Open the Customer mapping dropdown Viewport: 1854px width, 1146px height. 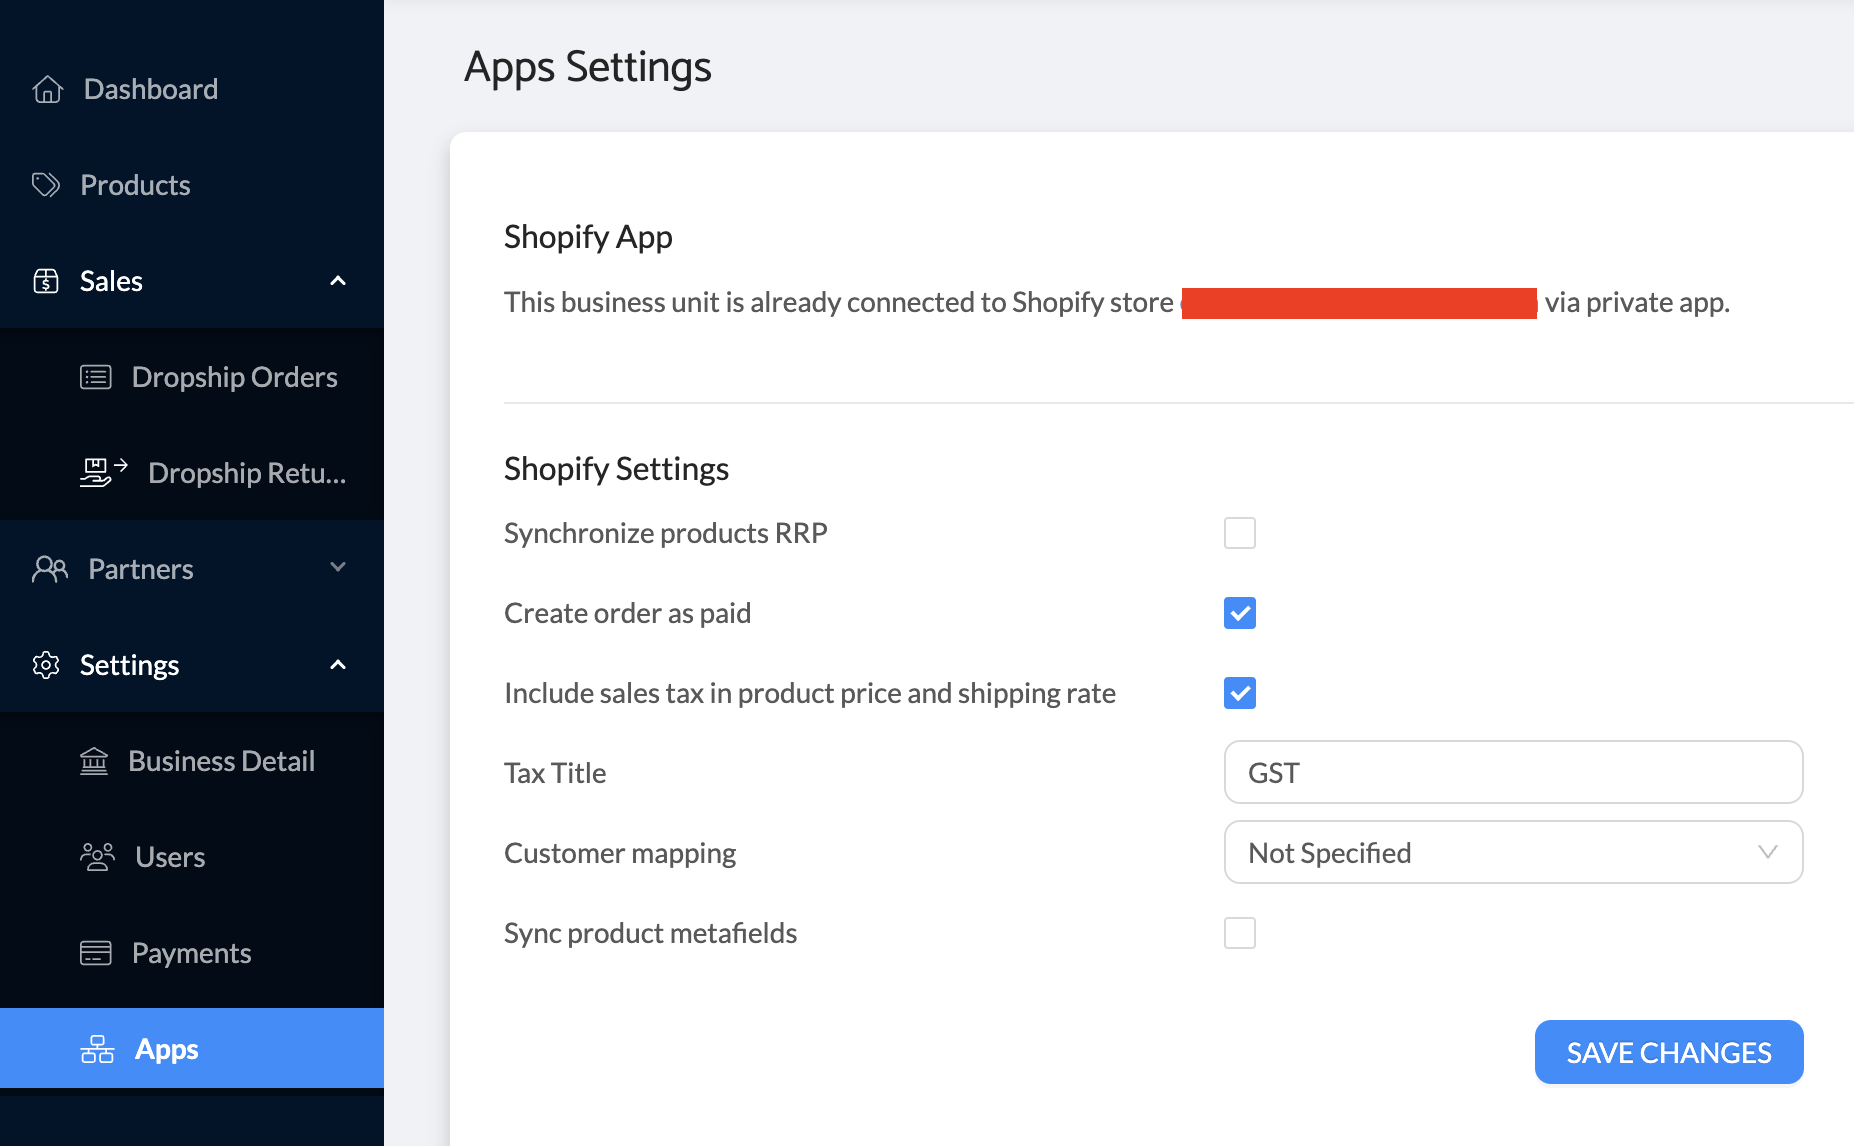[x=1513, y=853]
